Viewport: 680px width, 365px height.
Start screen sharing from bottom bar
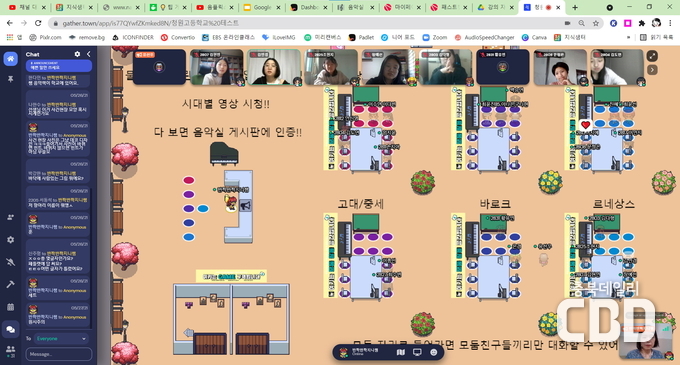417,352
